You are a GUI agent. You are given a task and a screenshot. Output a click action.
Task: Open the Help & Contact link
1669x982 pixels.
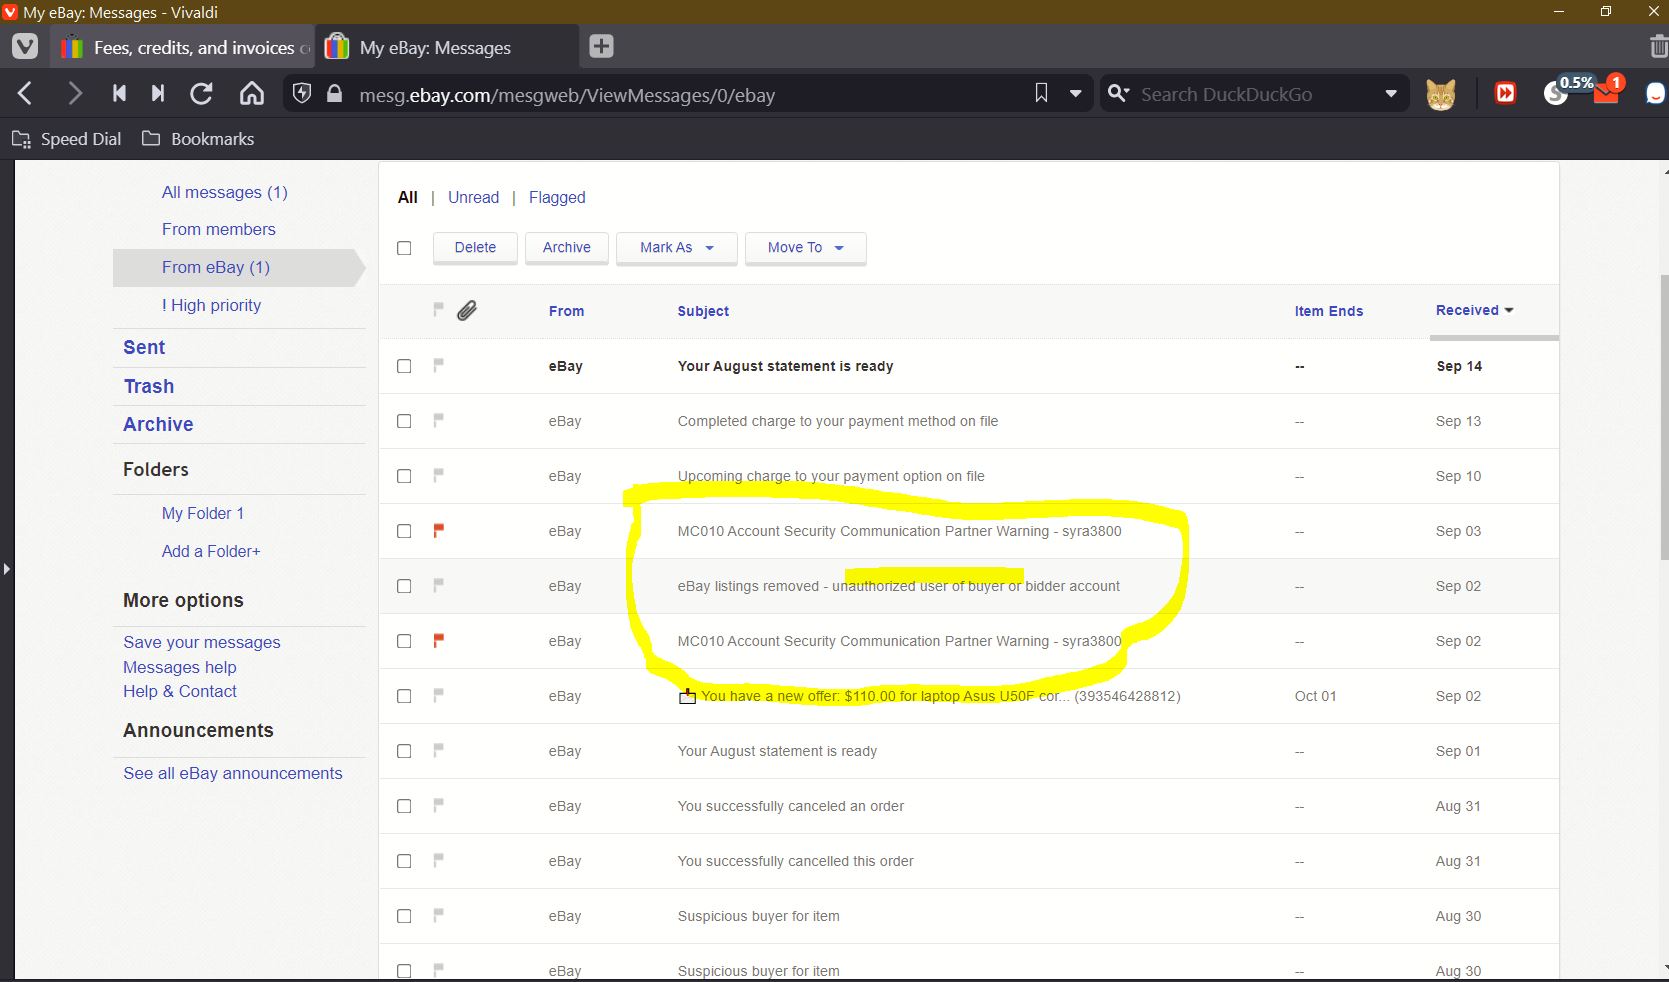[180, 691]
